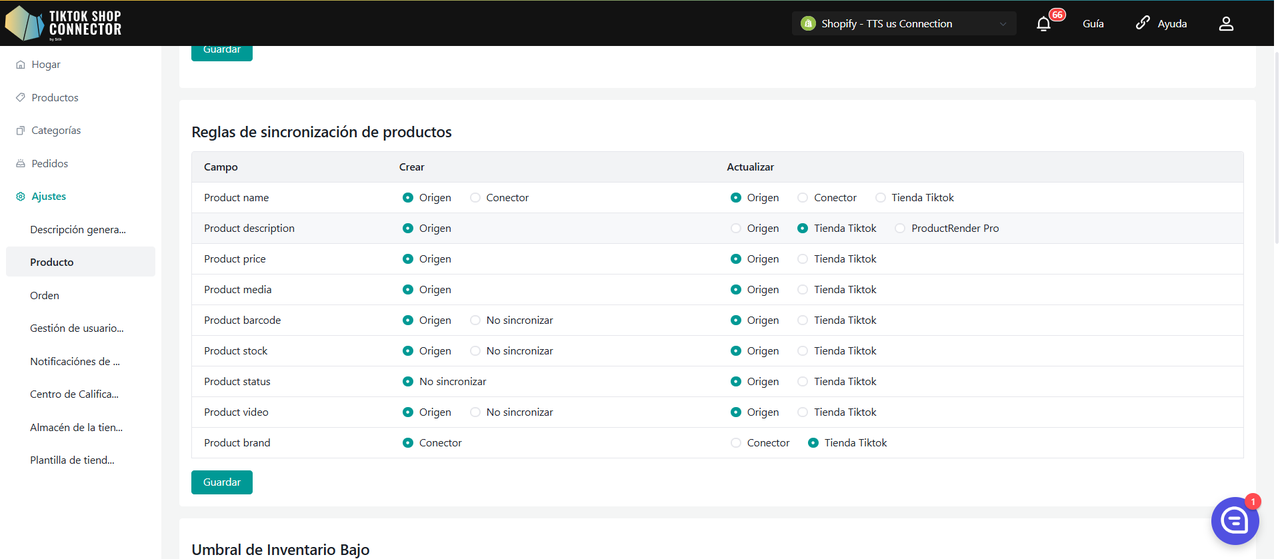Go to Orden settings

point(45,296)
